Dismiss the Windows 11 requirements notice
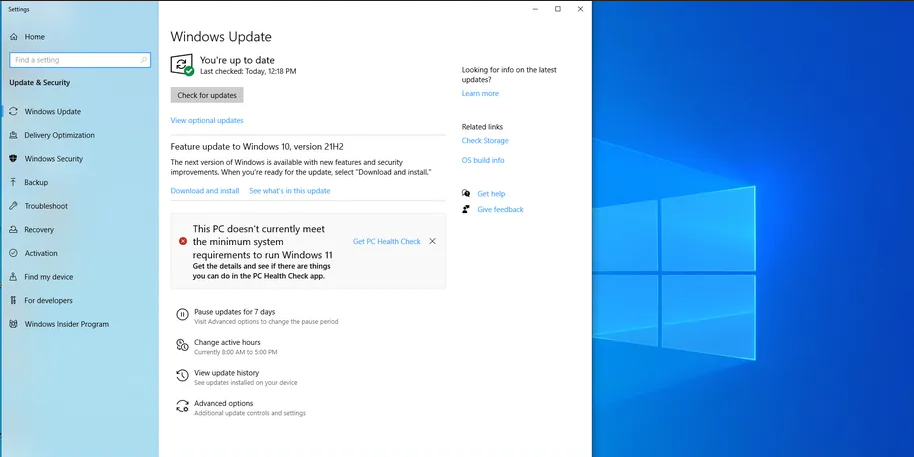914x457 pixels. click(x=432, y=241)
